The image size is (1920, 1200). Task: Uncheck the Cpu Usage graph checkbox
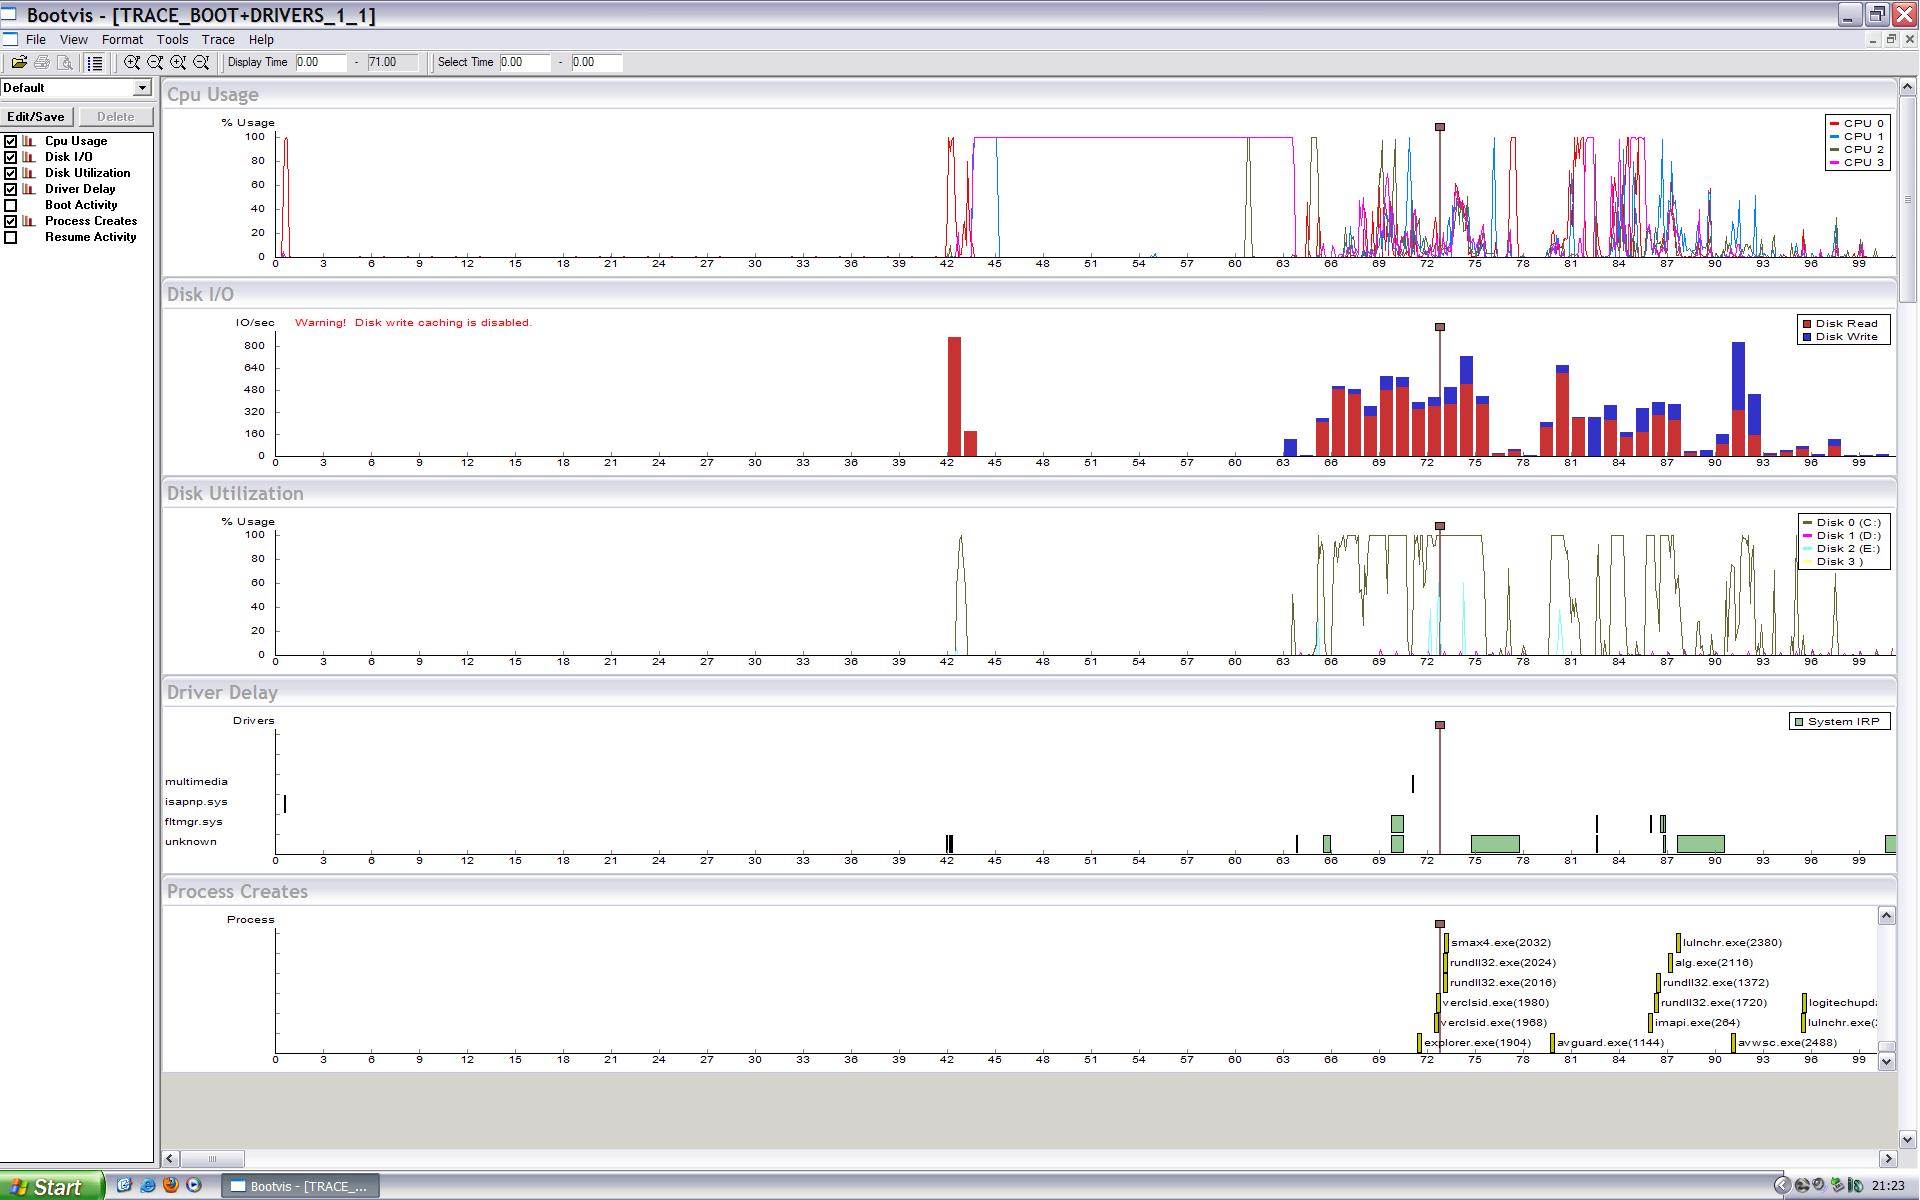click(x=11, y=141)
